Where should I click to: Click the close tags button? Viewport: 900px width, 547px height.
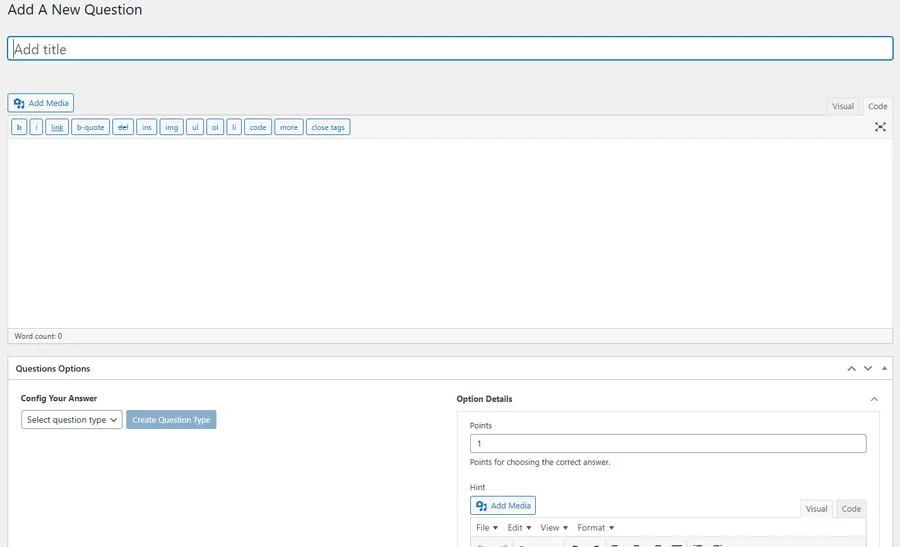click(x=328, y=127)
